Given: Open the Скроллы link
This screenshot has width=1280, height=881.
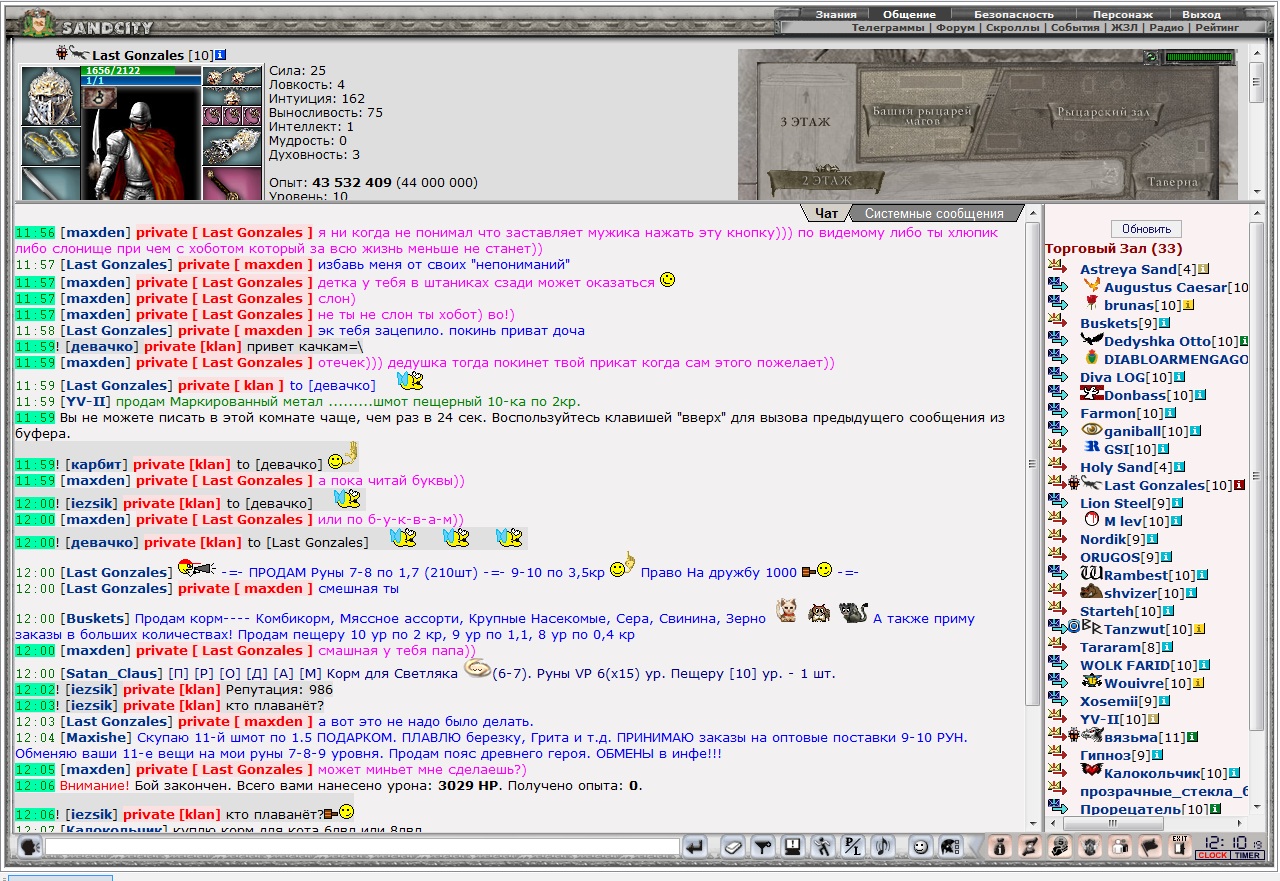Looking at the screenshot, I should coord(1012,28).
